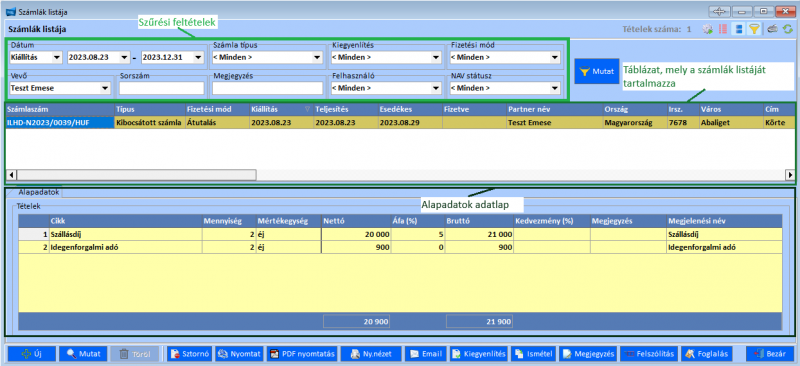Screen dimensions: 800x366
Task: Click the gear settings icon in header
Action: coord(707,30)
